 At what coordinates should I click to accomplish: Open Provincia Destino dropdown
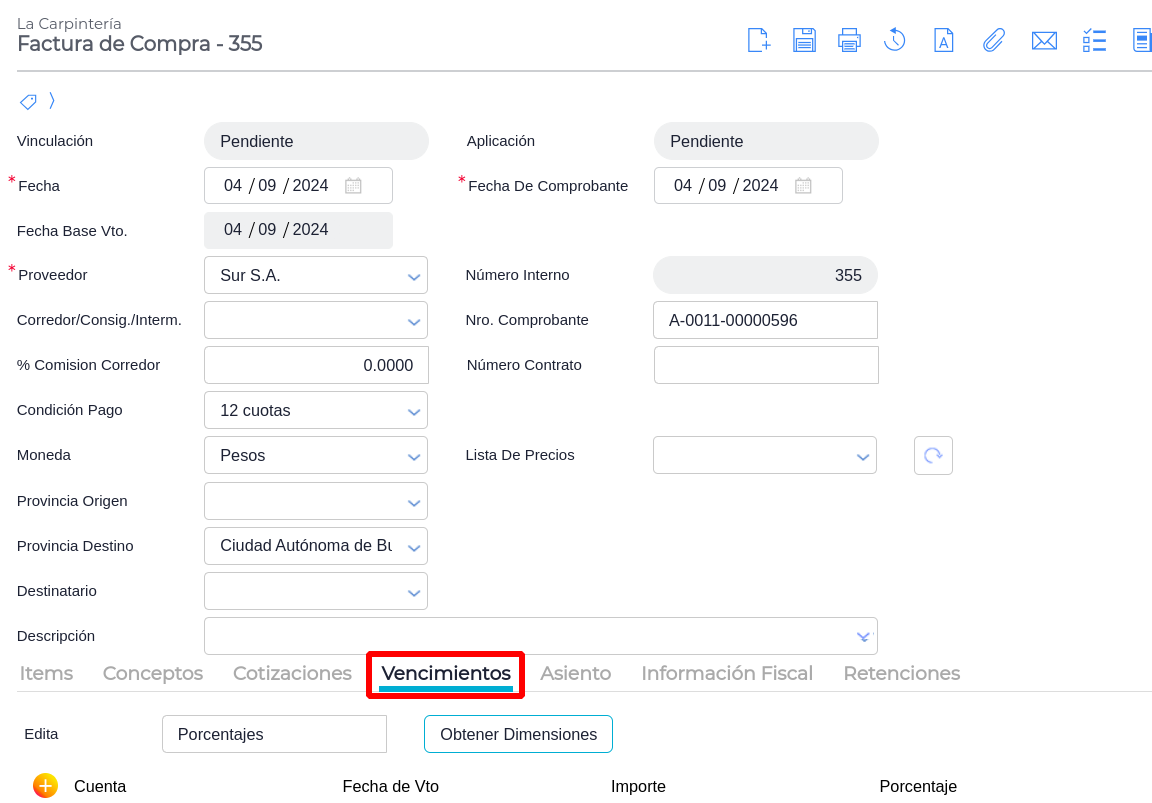(x=414, y=547)
